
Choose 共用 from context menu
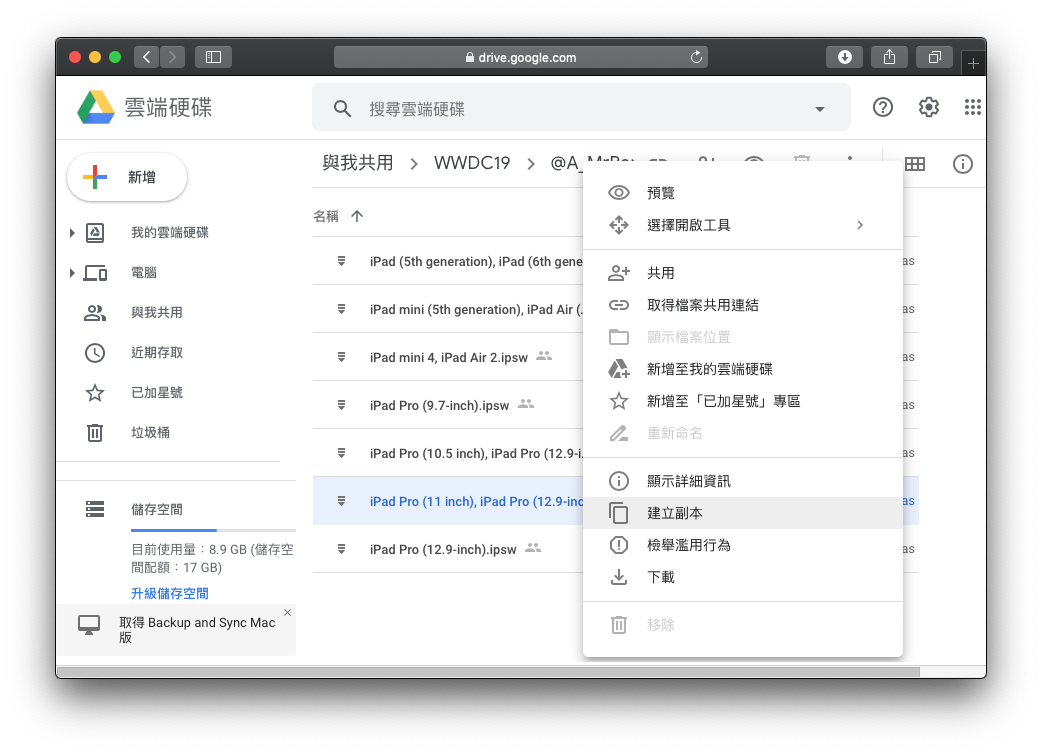click(x=742, y=273)
